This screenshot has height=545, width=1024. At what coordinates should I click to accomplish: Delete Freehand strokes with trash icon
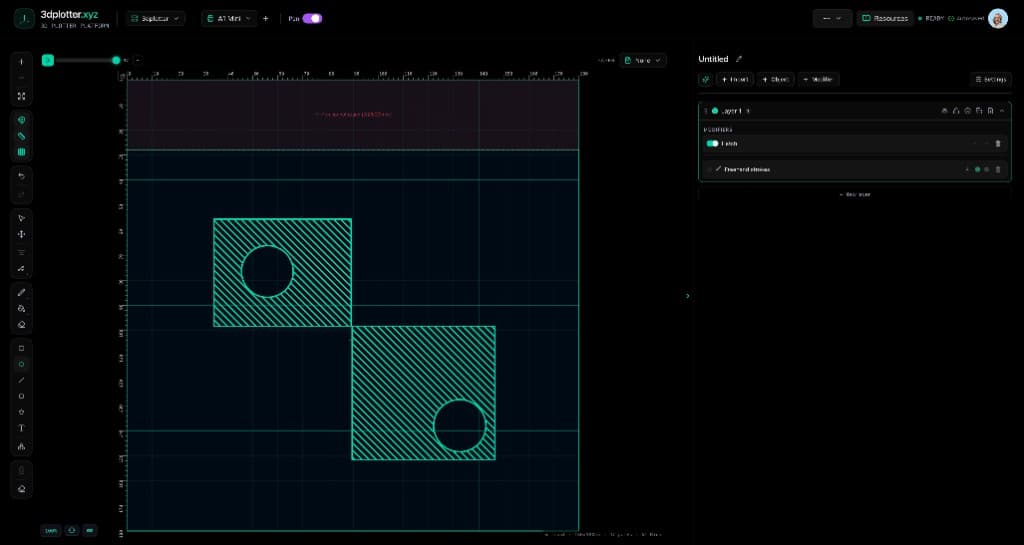(998, 169)
